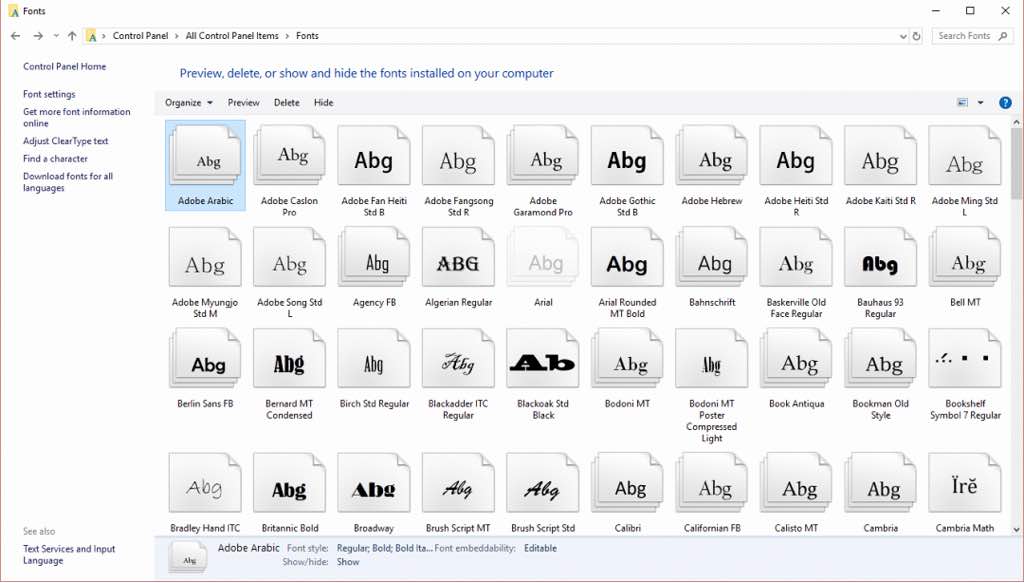Open the Font settings link
Viewport: 1024px width, 583px height.
(x=49, y=94)
